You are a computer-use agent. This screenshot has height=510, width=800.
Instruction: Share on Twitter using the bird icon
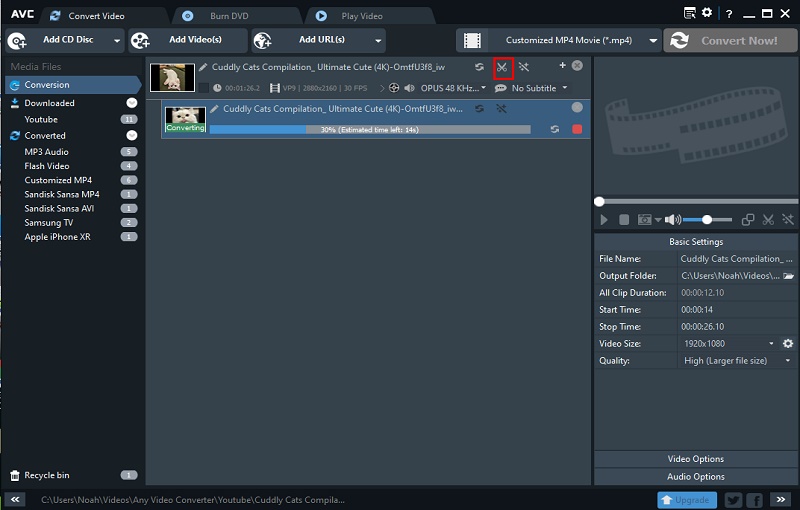(733, 500)
